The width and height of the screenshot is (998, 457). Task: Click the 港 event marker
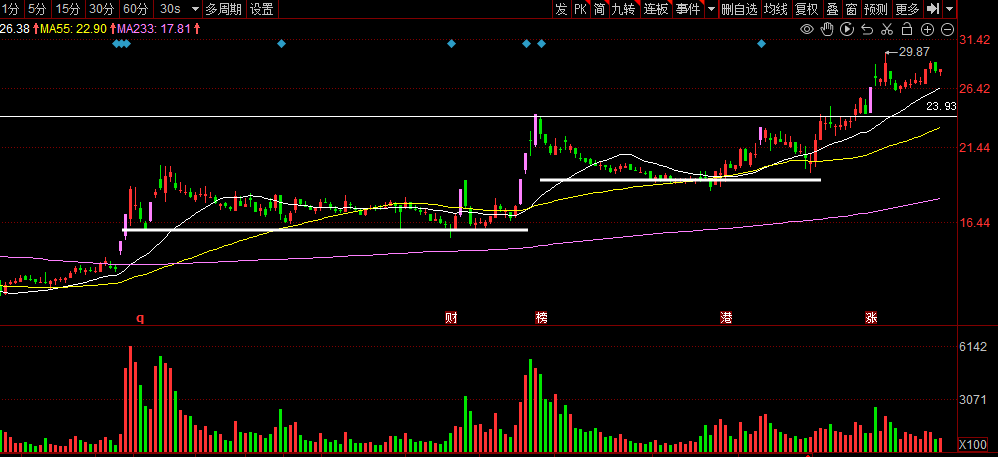[x=726, y=318]
